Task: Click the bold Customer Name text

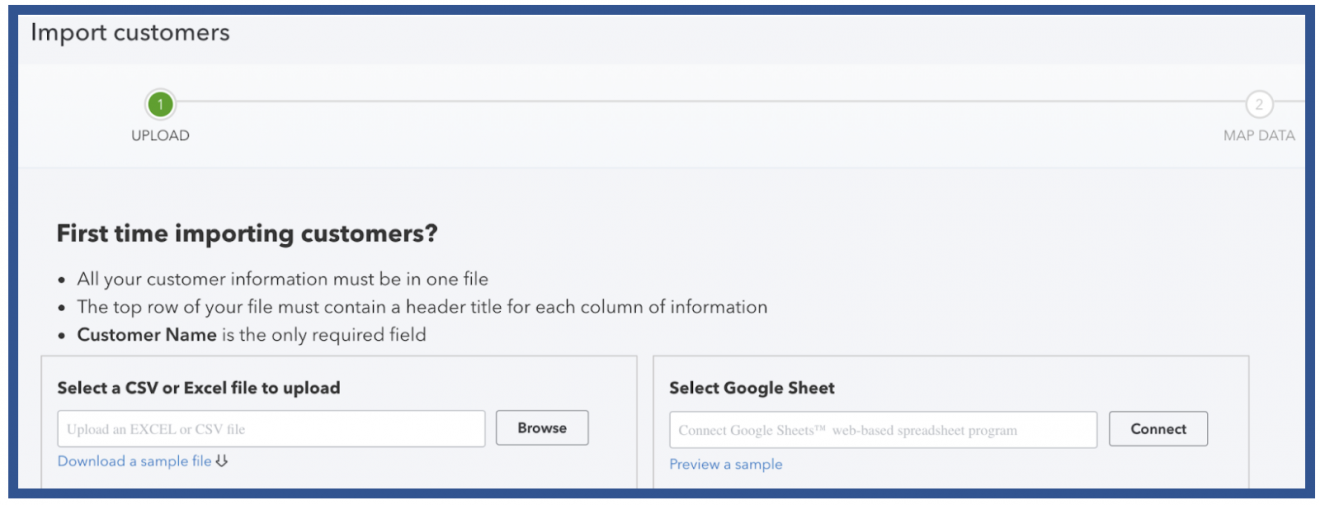Action: [x=146, y=335]
